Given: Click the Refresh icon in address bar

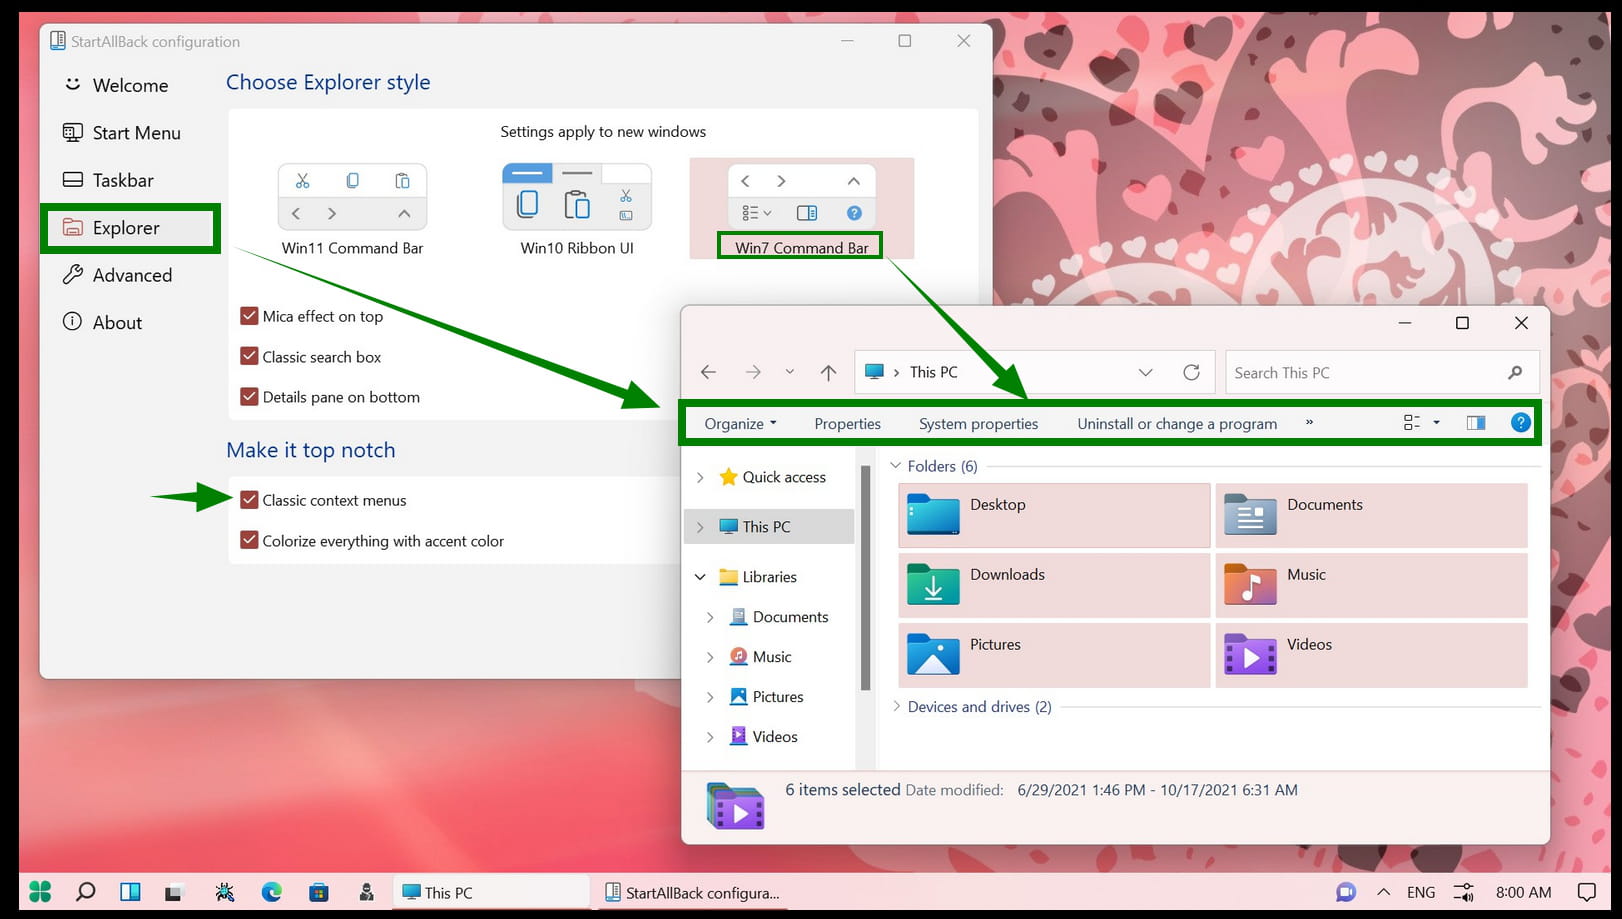Looking at the screenshot, I should point(1191,372).
